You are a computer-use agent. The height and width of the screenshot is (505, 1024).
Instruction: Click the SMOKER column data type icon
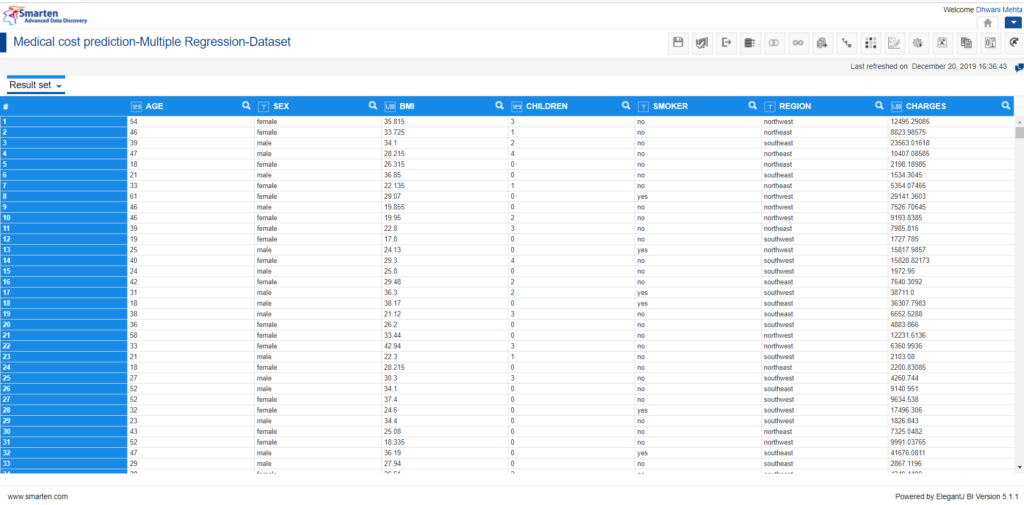[643, 106]
